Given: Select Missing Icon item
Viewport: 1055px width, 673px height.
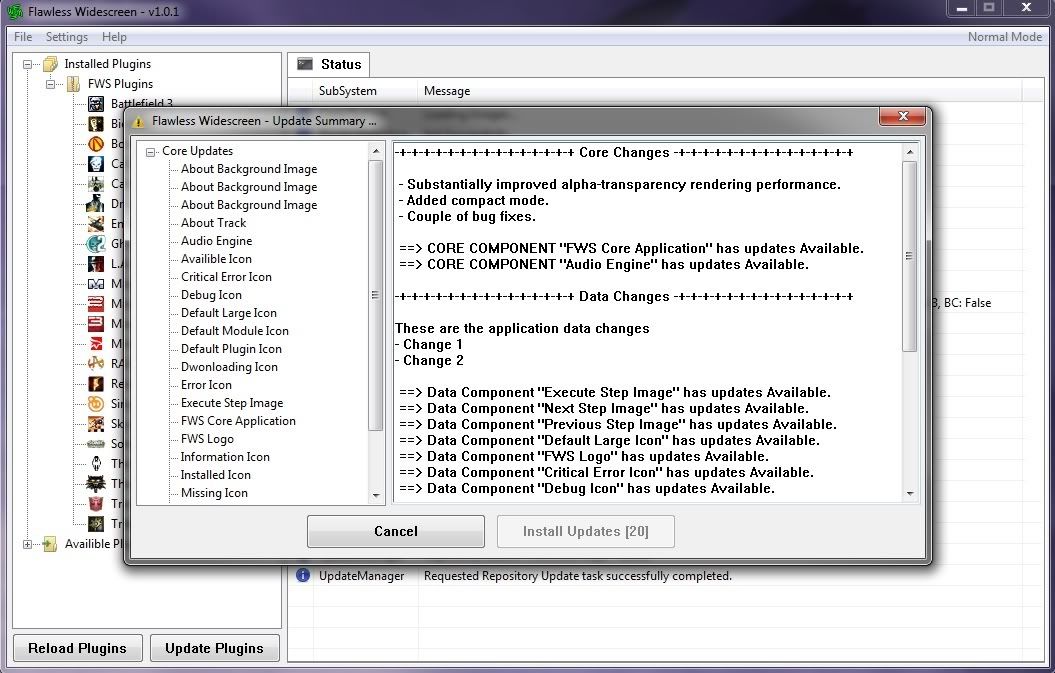Looking at the screenshot, I should point(215,493).
